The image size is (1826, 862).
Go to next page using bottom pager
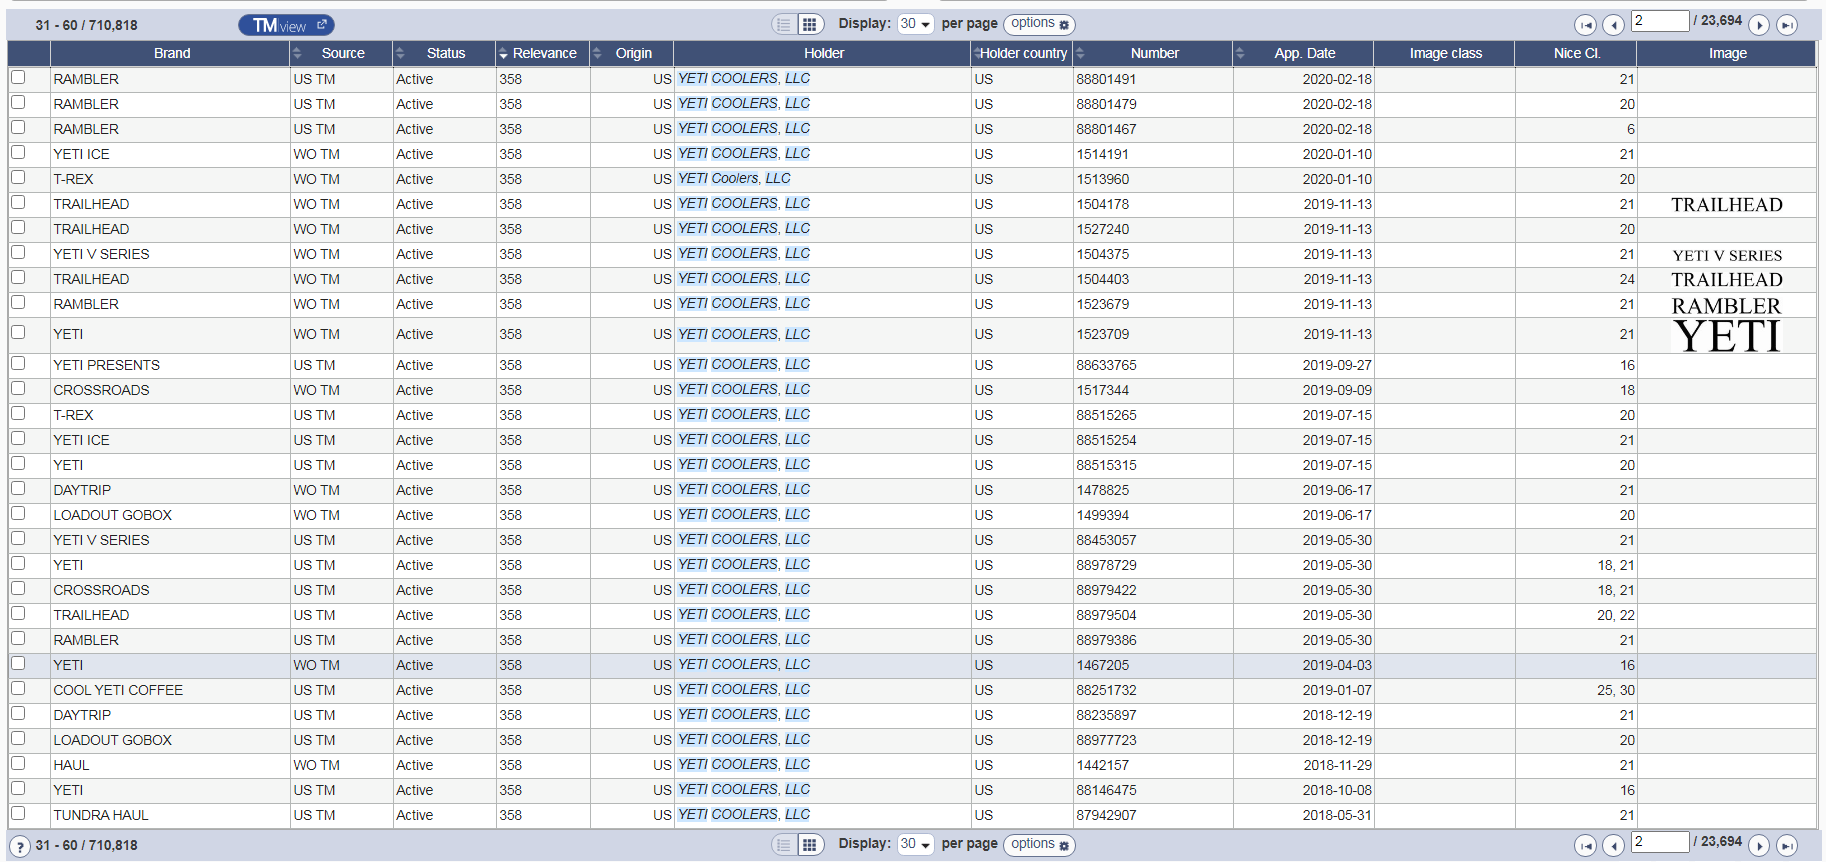click(x=1759, y=846)
